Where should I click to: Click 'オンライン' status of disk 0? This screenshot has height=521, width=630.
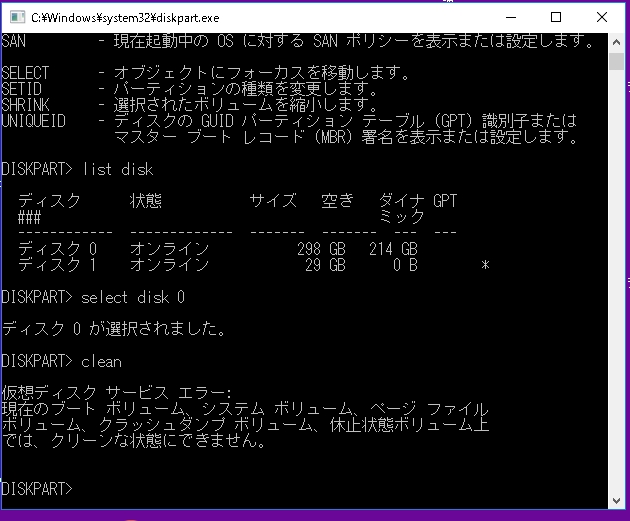coord(170,249)
